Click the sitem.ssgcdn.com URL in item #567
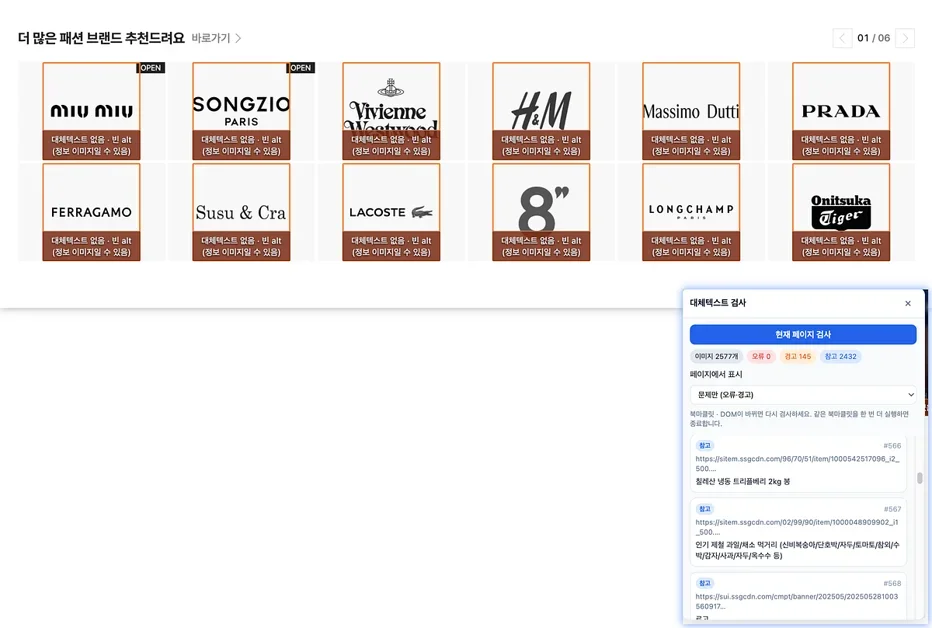The height and width of the screenshot is (628, 932). [x=797, y=527]
